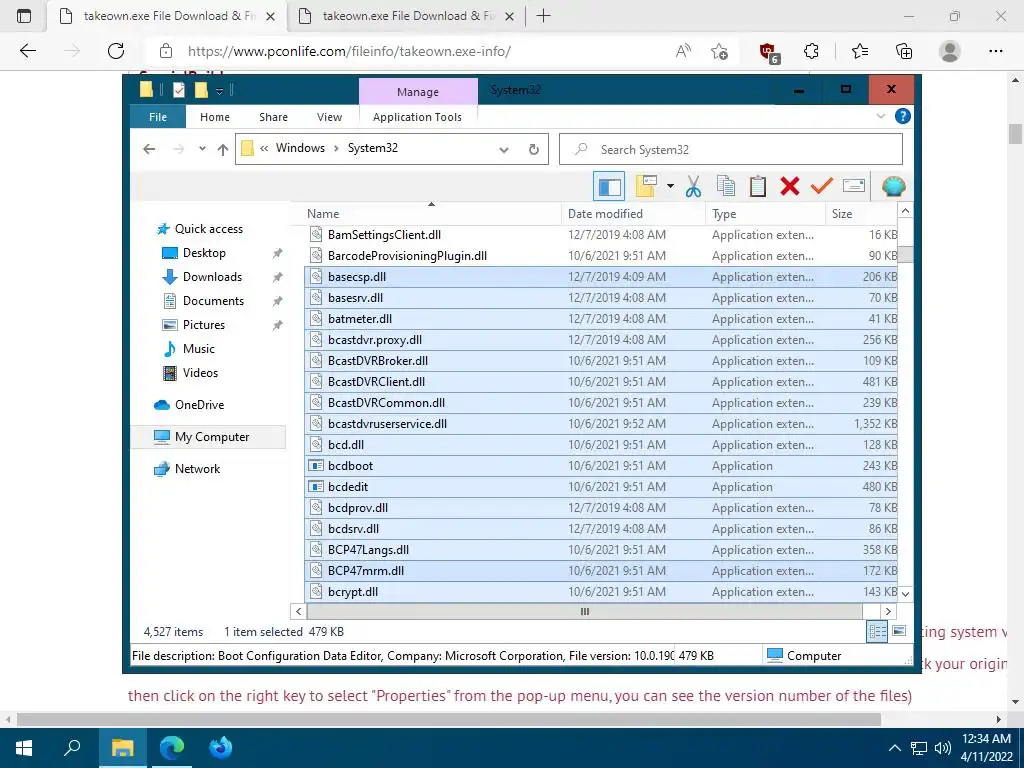Click the clipboard Paste icon

click(x=758, y=187)
